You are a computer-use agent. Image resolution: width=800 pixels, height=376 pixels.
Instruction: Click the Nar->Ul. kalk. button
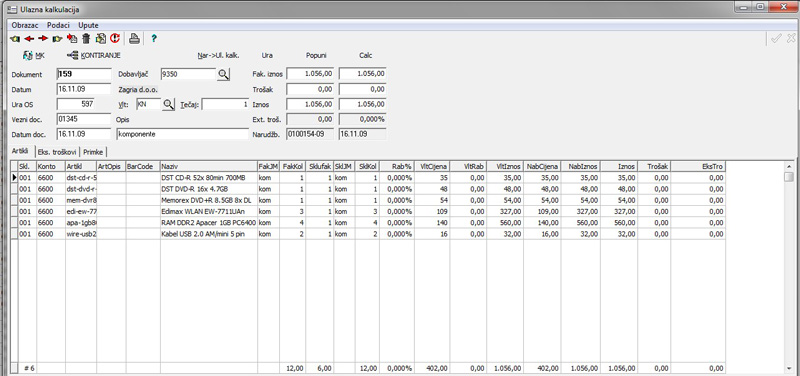218,56
